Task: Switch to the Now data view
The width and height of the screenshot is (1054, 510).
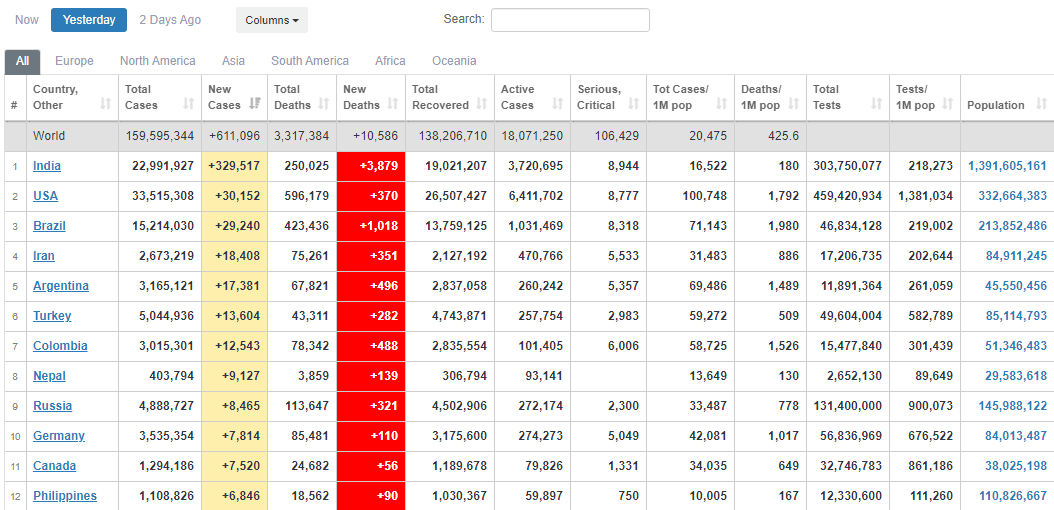Action: point(27,20)
